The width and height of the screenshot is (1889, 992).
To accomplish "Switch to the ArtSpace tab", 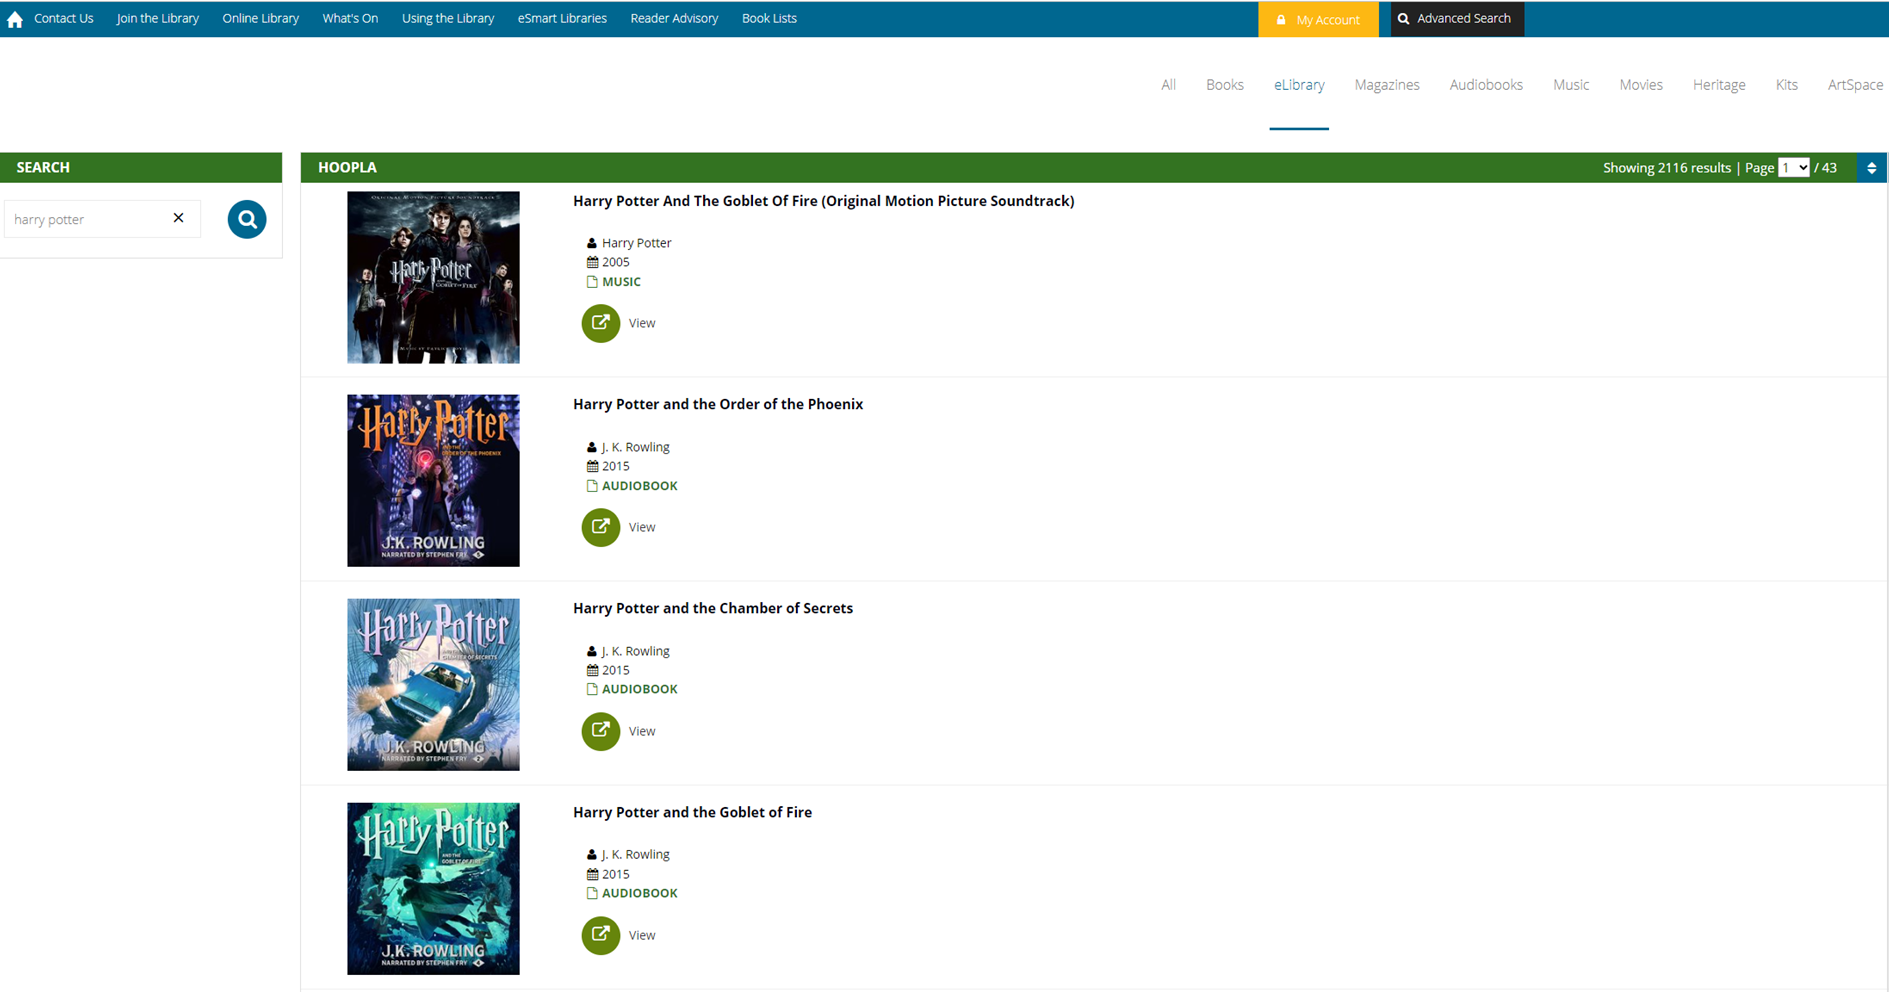I will [1855, 85].
